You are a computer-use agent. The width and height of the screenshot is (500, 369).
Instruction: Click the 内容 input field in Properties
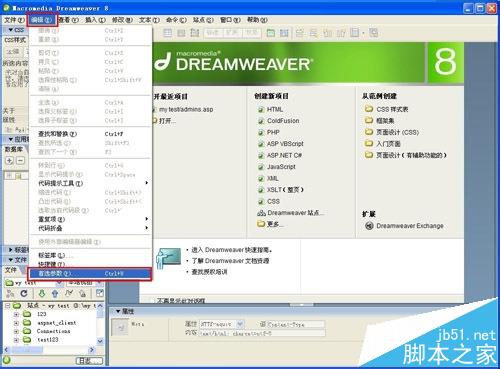click(x=262, y=333)
